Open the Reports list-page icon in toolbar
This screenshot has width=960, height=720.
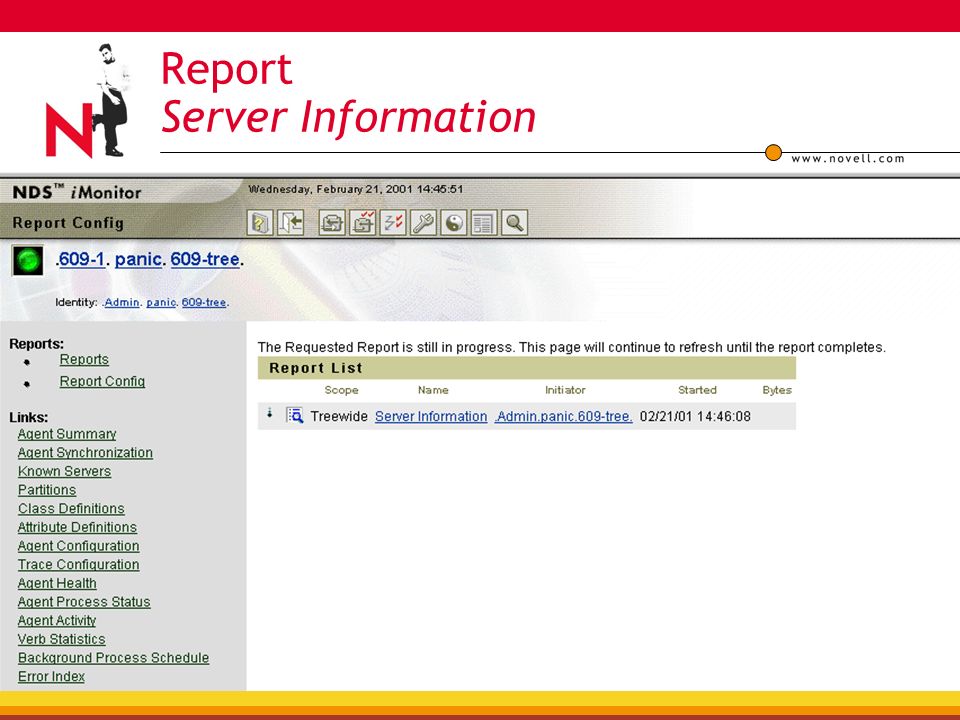[x=484, y=223]
